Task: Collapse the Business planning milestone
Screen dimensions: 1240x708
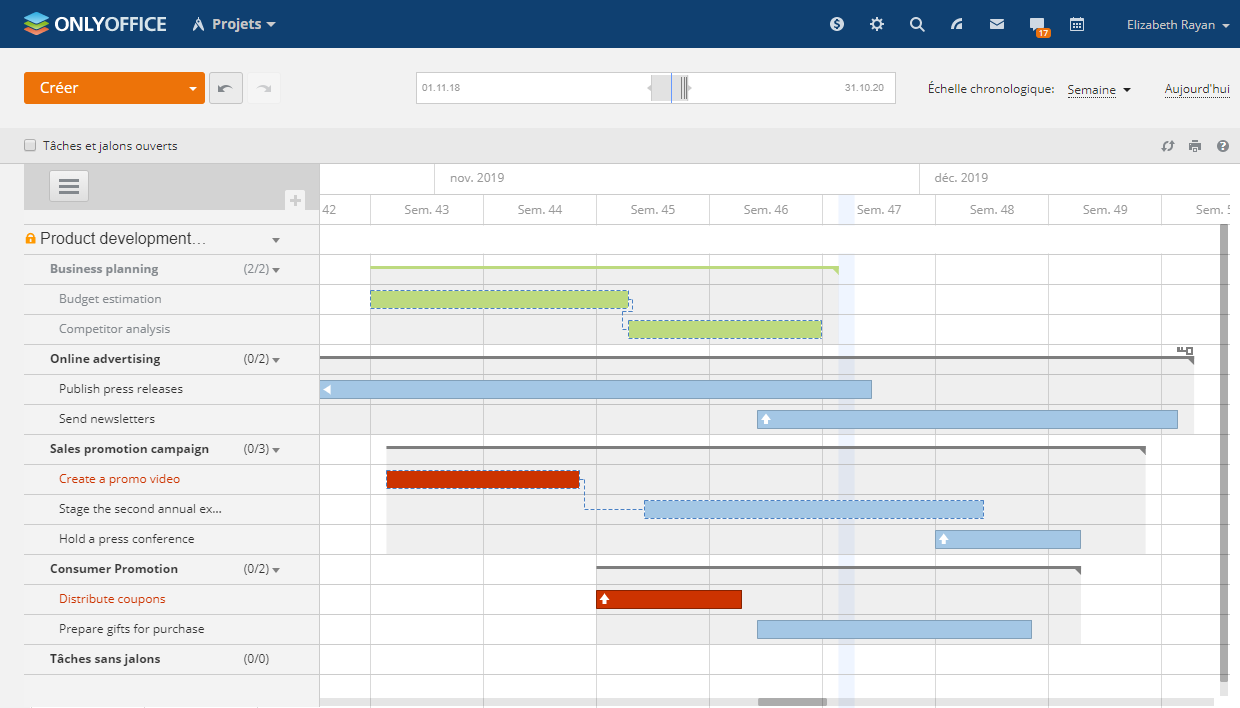Action: click(x=276, y=270)
